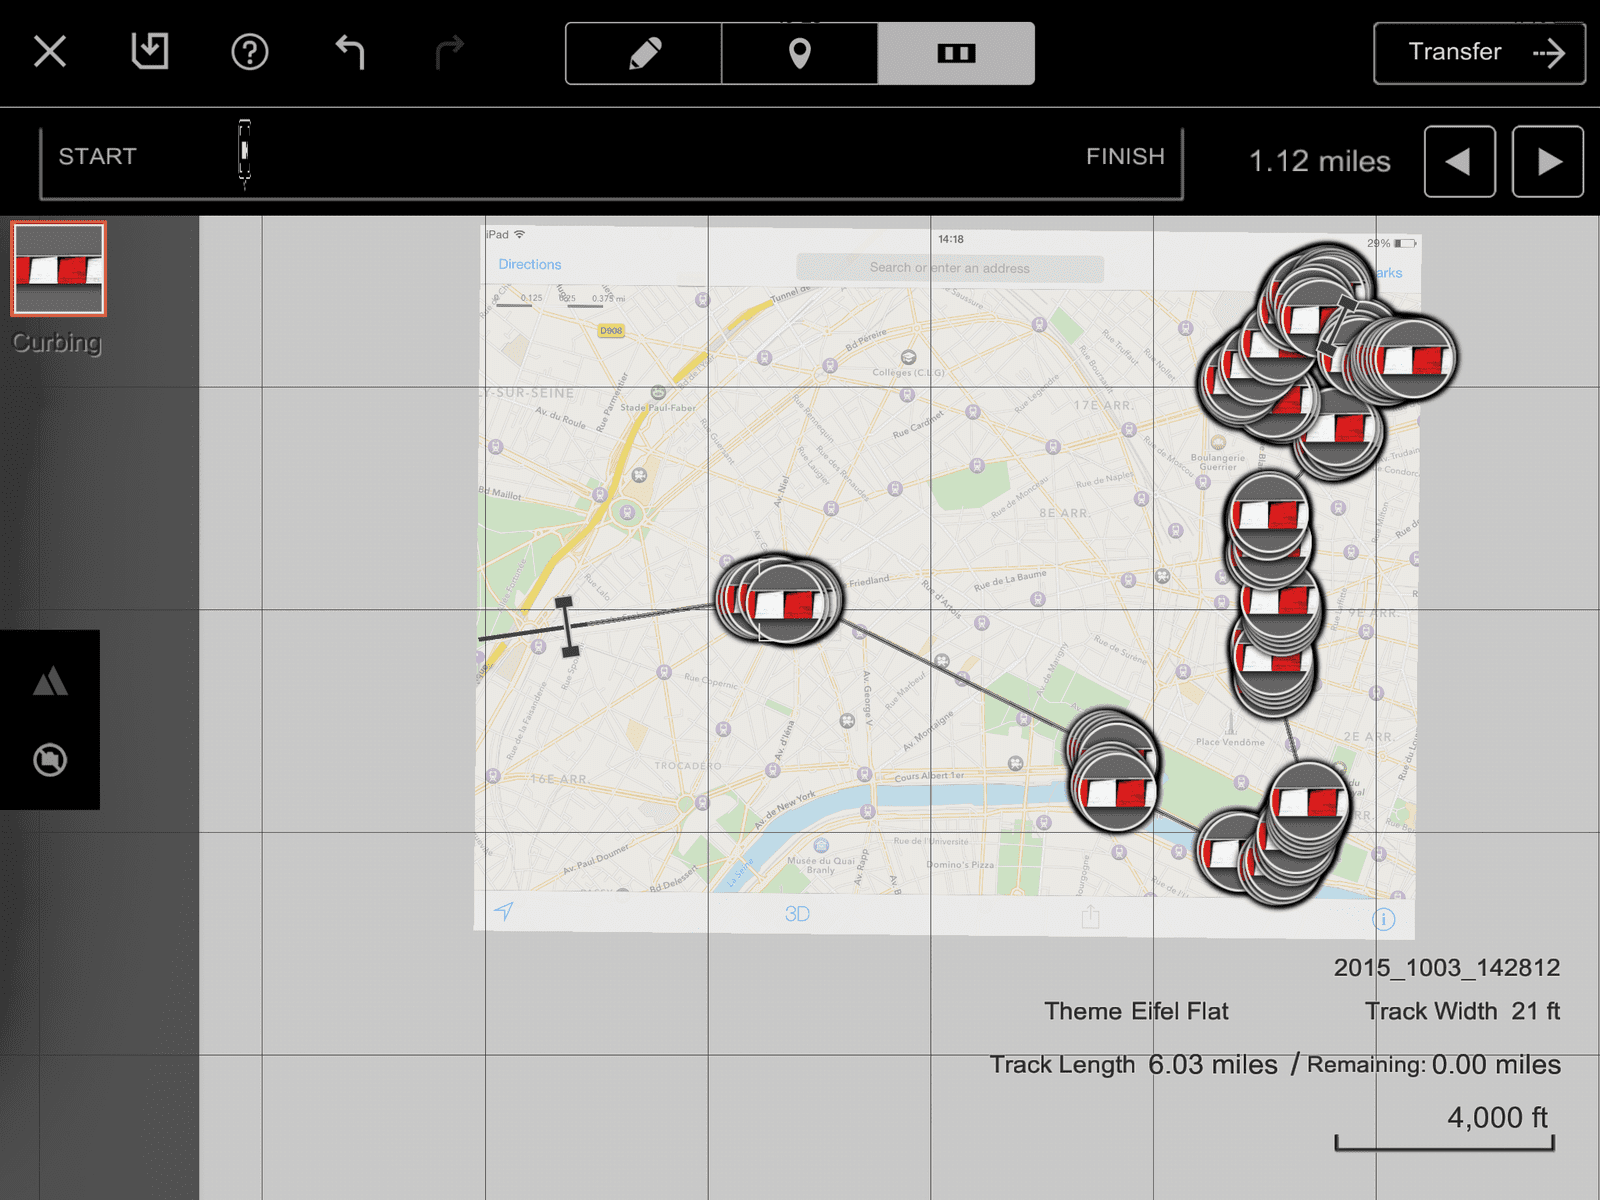
Task: Click the FINISH label on the progress bar
Action: point(1125,157)
